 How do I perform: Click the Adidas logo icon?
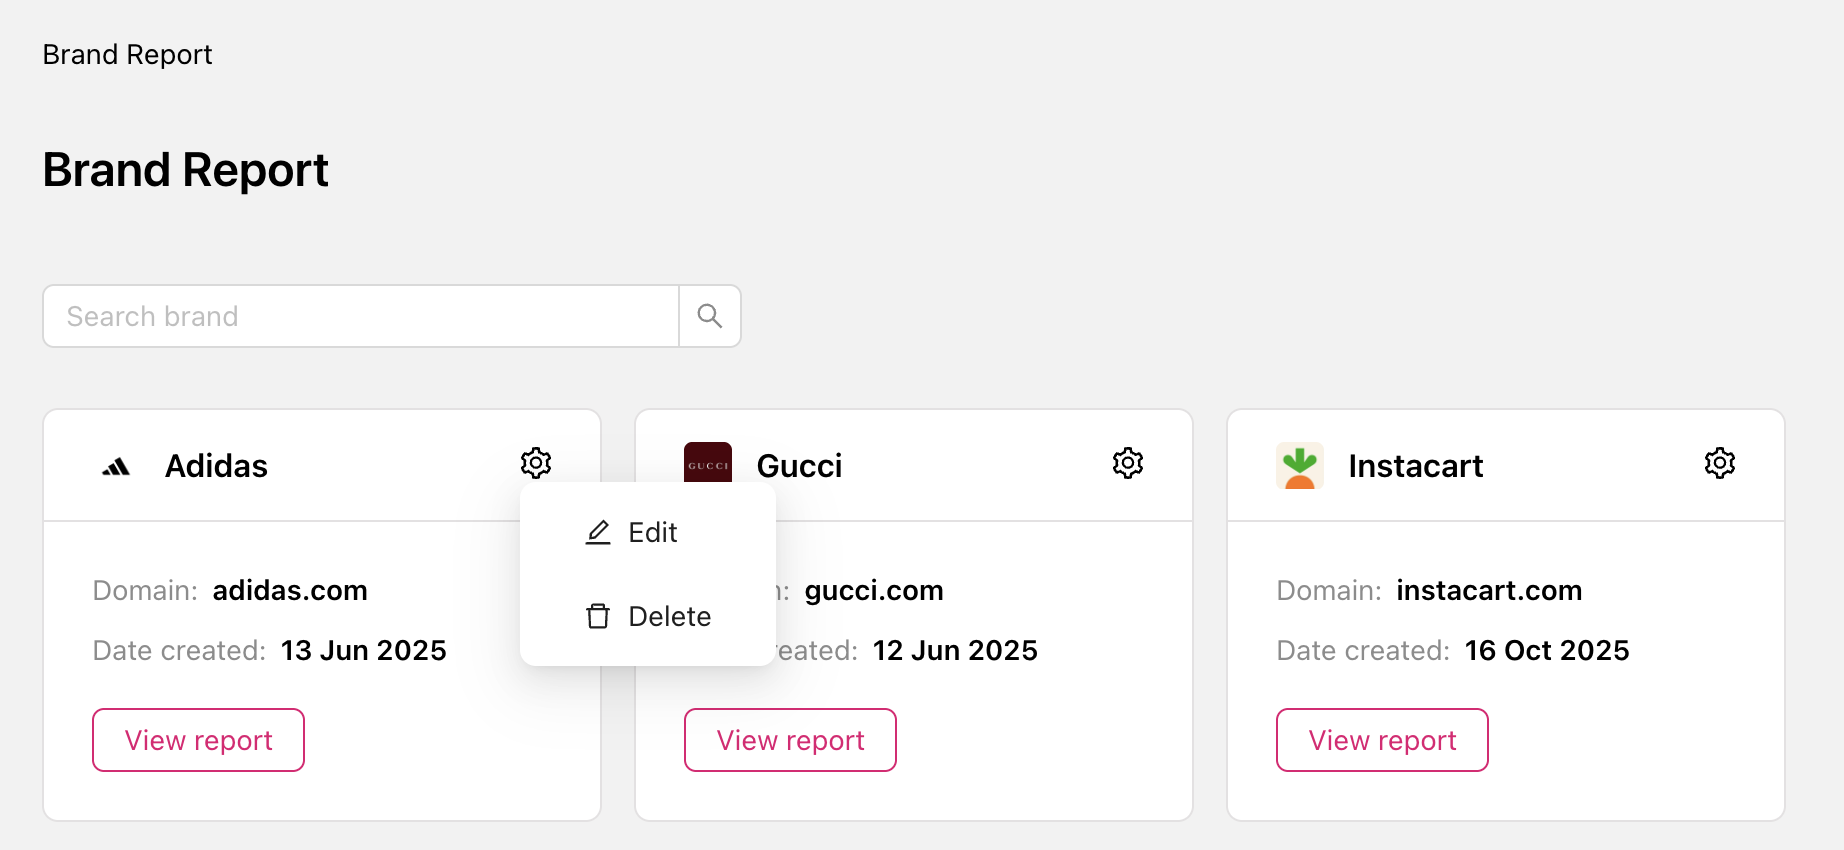pos(116,466)
